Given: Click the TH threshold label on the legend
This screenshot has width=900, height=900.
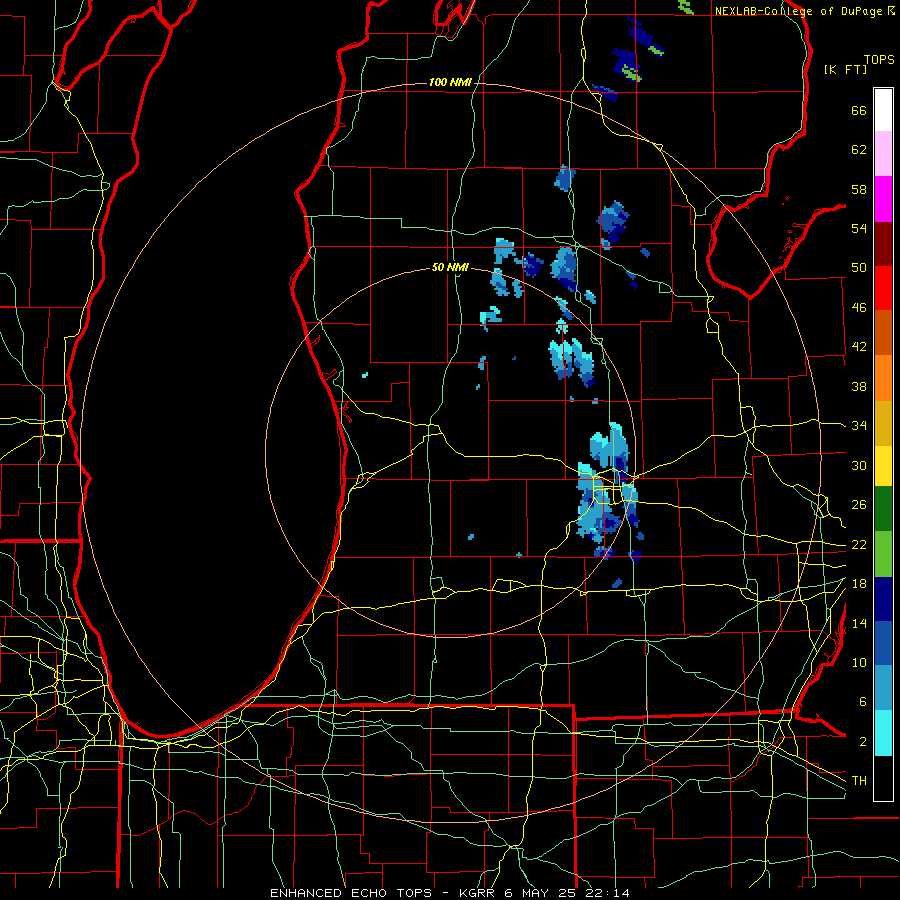Looking at the screenshot, I should click(x=859, y=781).
